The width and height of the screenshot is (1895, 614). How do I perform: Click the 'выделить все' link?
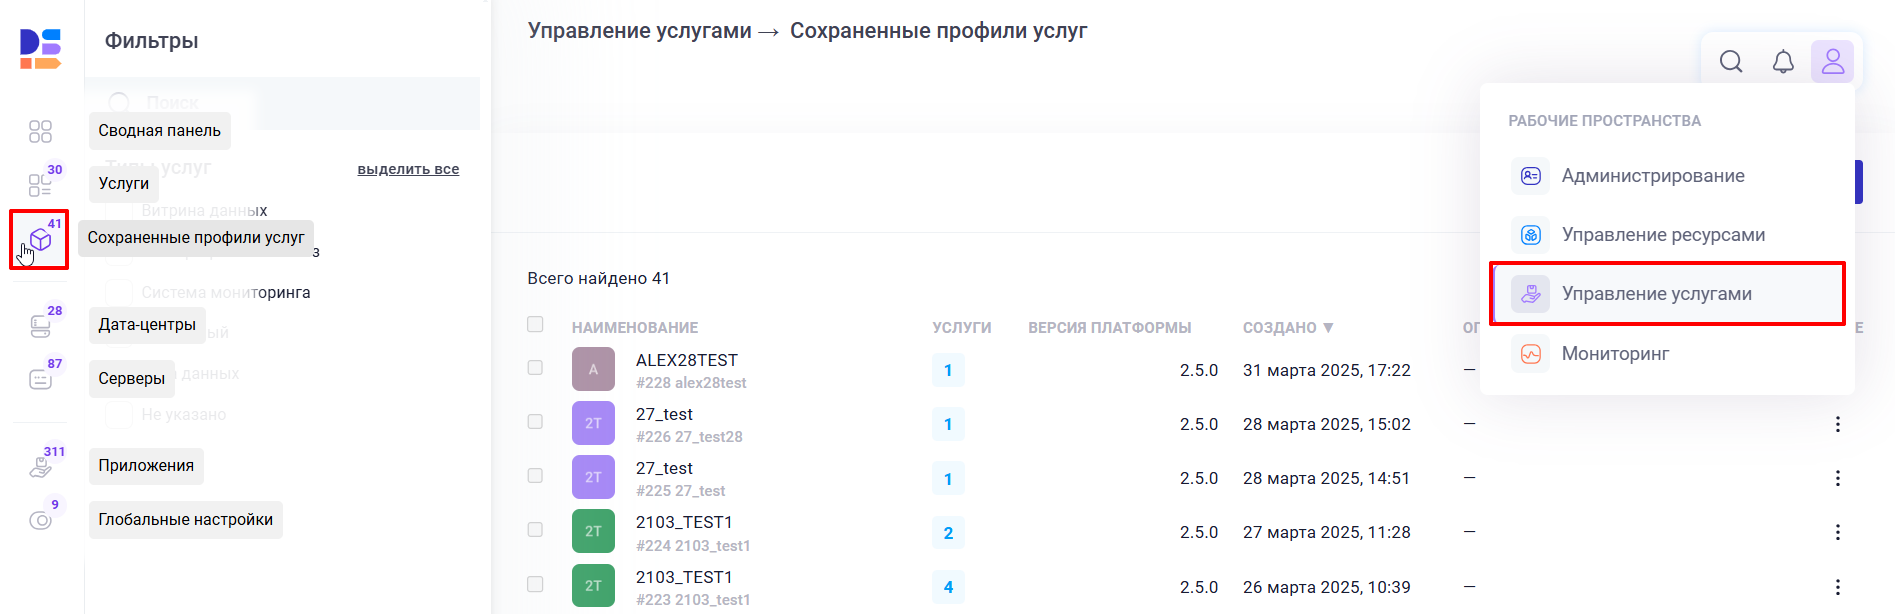pyautogui.click(x=408, y=169)
